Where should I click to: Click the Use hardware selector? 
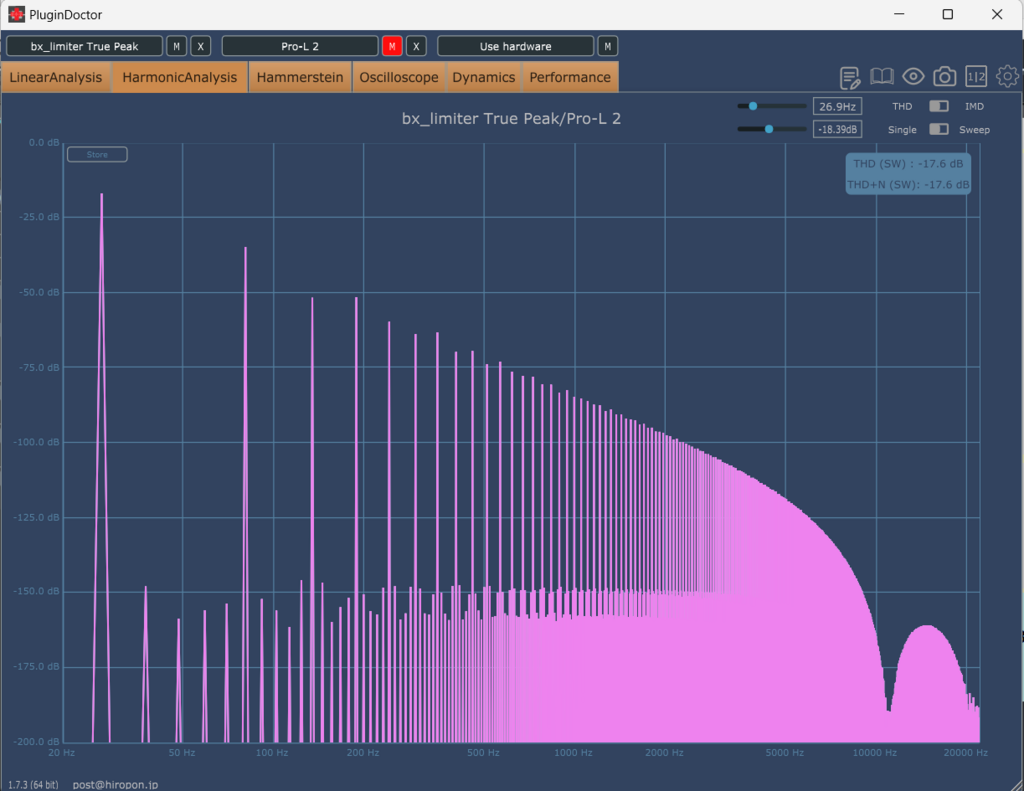click(x=515, y=46)
